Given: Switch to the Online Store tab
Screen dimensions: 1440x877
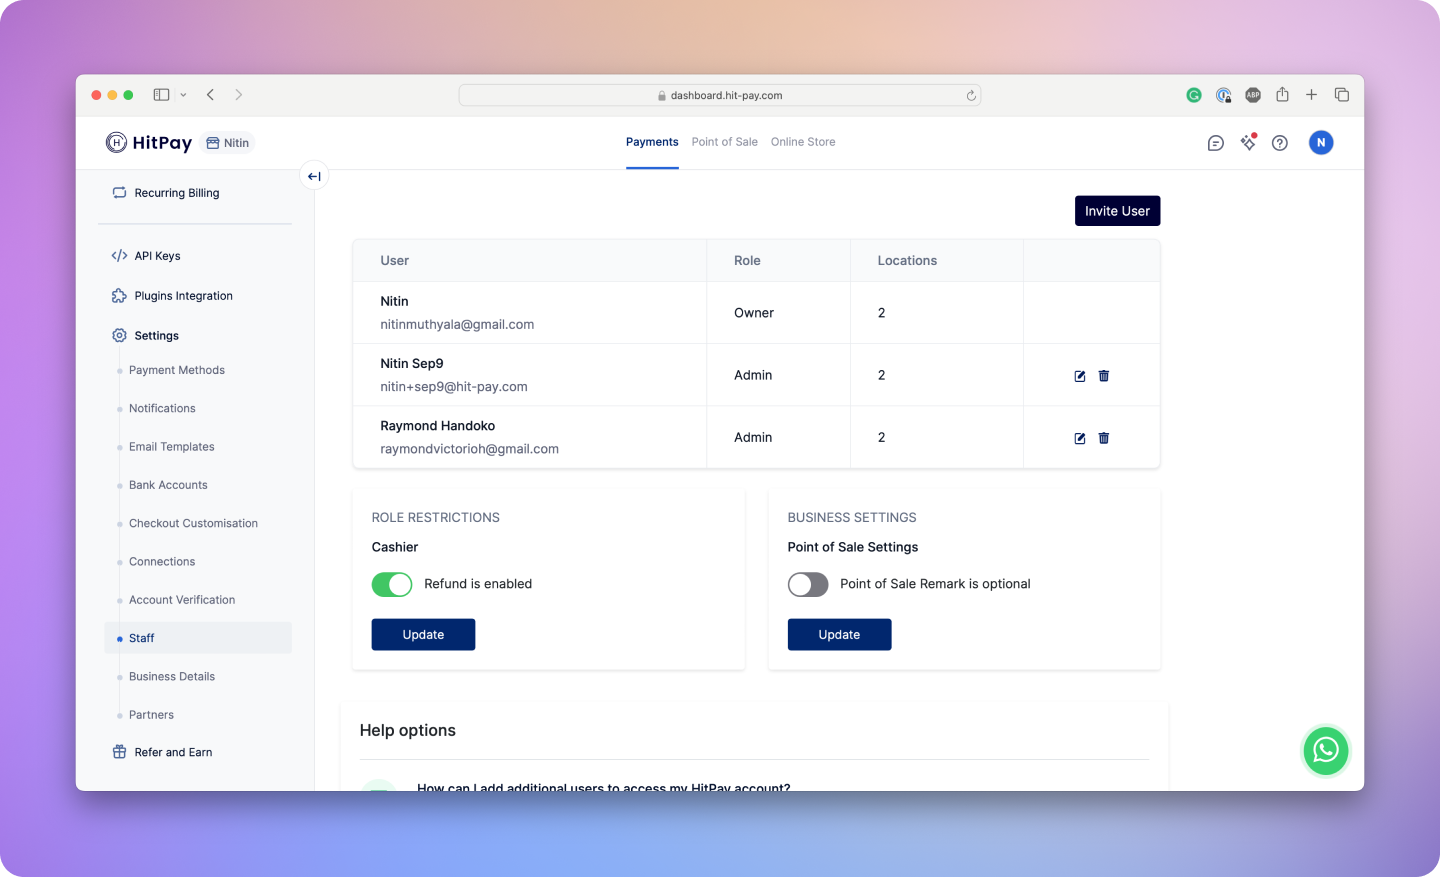Looking at the screenshot, I should point(803,142).
